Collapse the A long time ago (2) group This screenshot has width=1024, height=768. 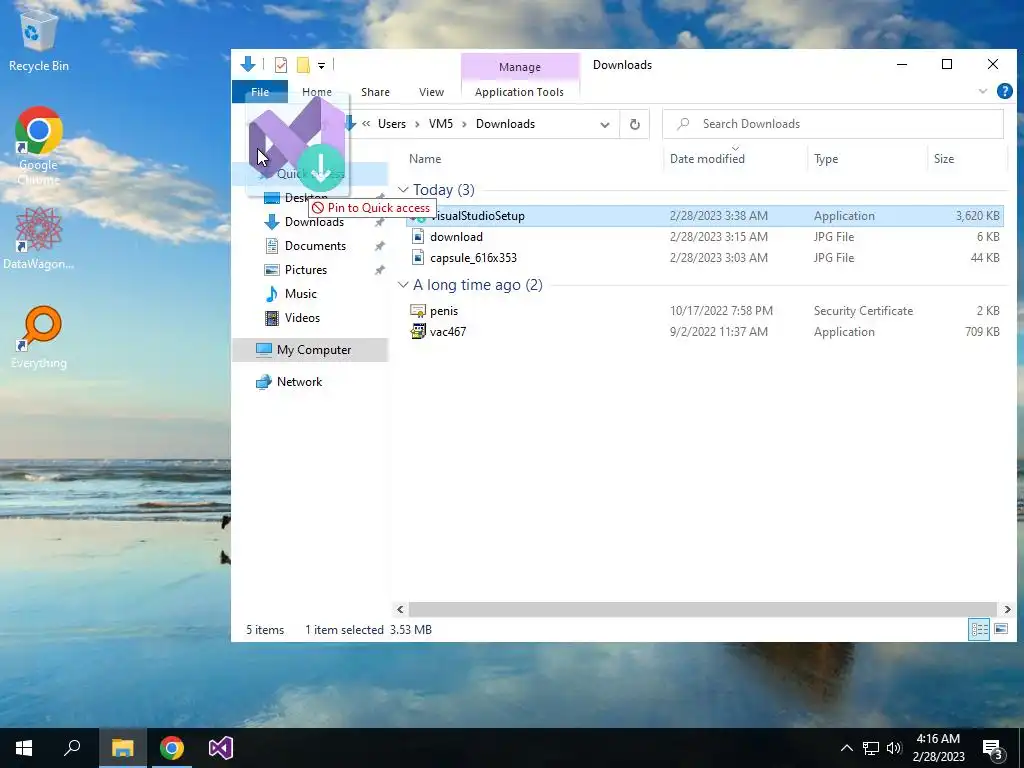tap(403, 285)
